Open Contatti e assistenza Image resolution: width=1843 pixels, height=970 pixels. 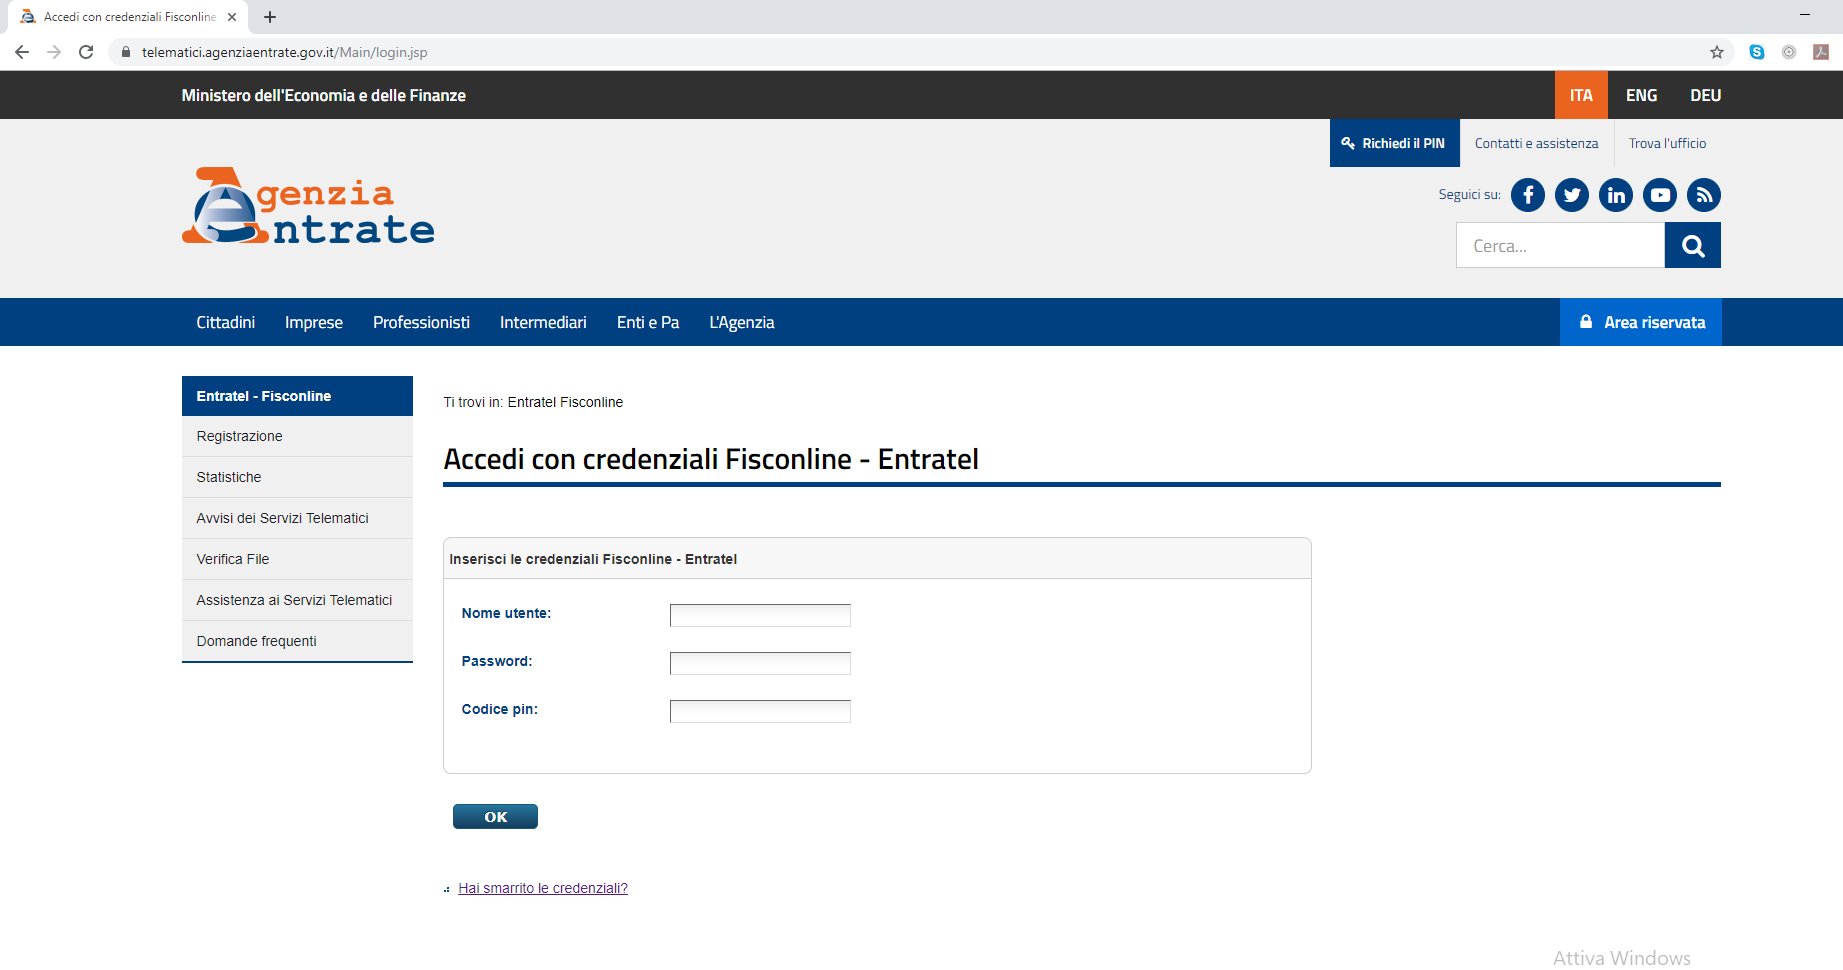1536,143
